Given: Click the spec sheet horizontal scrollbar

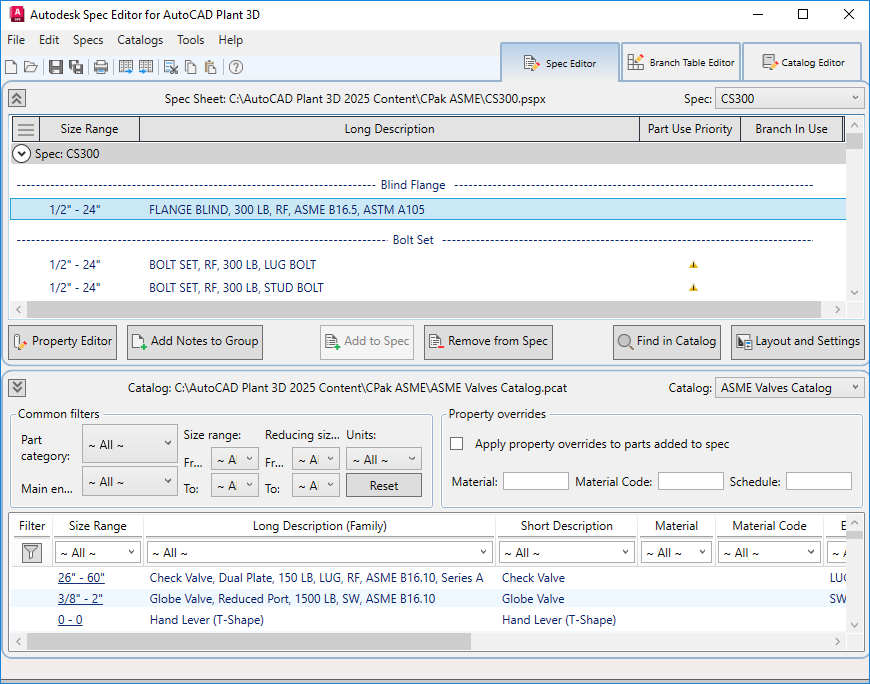Looking at the screenshot, I should pos(424,310).
